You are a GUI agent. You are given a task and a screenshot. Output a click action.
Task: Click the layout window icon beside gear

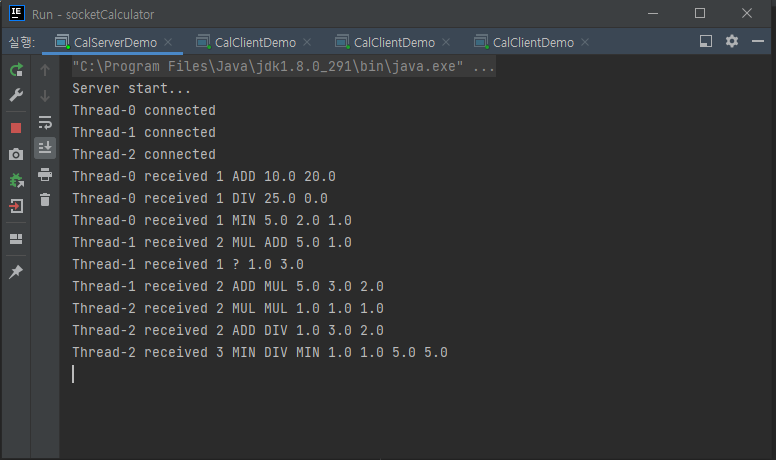pyautogui.click(x=706, y=41)
